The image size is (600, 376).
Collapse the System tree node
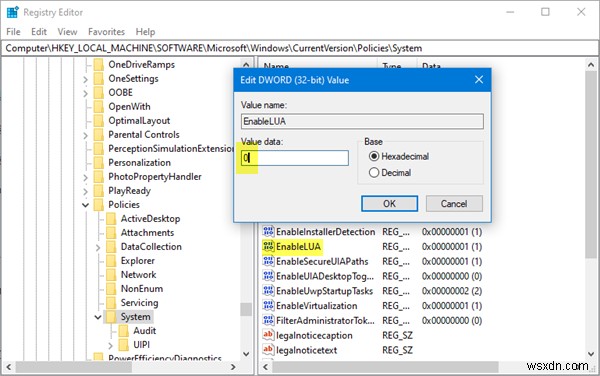click(x=98, y=317)
